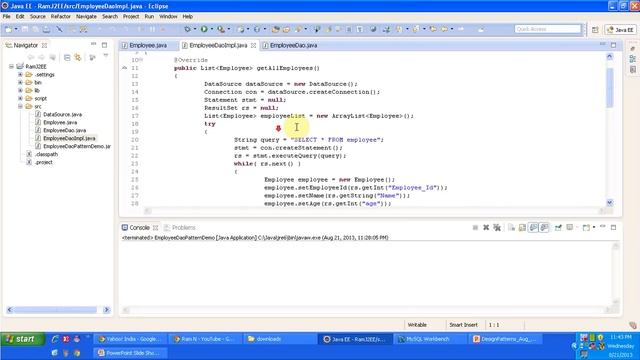Click the Debug bug toolbar icon
Image resolution: width=640 pixels, height=360 pixels.
[187, 29]
